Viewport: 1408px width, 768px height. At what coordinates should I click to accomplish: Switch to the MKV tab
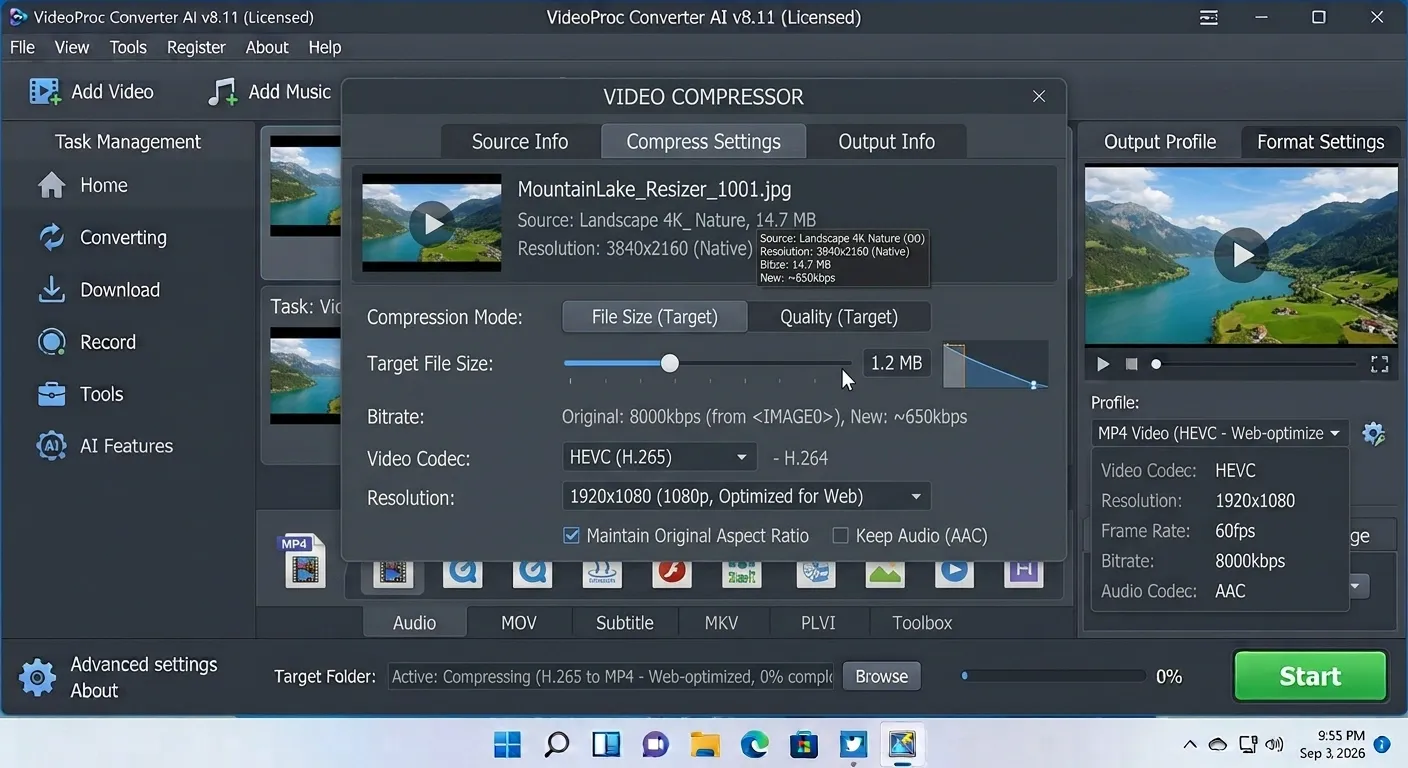[721, 622]
